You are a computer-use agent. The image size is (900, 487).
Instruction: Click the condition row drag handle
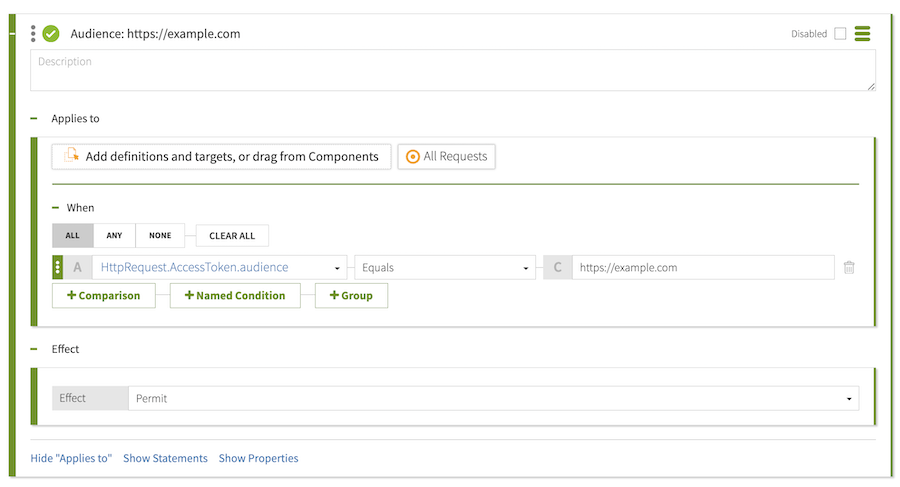[x=58, y=268]
